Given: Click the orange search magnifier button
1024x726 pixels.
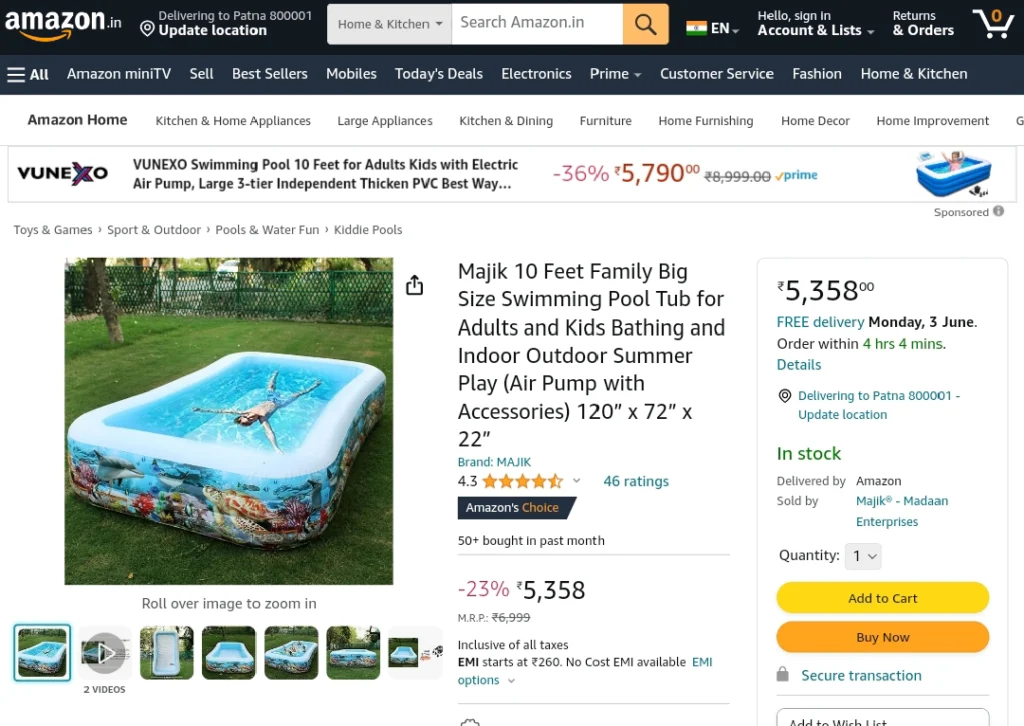Looking at the screenshot, I should (x=645, y=24).
